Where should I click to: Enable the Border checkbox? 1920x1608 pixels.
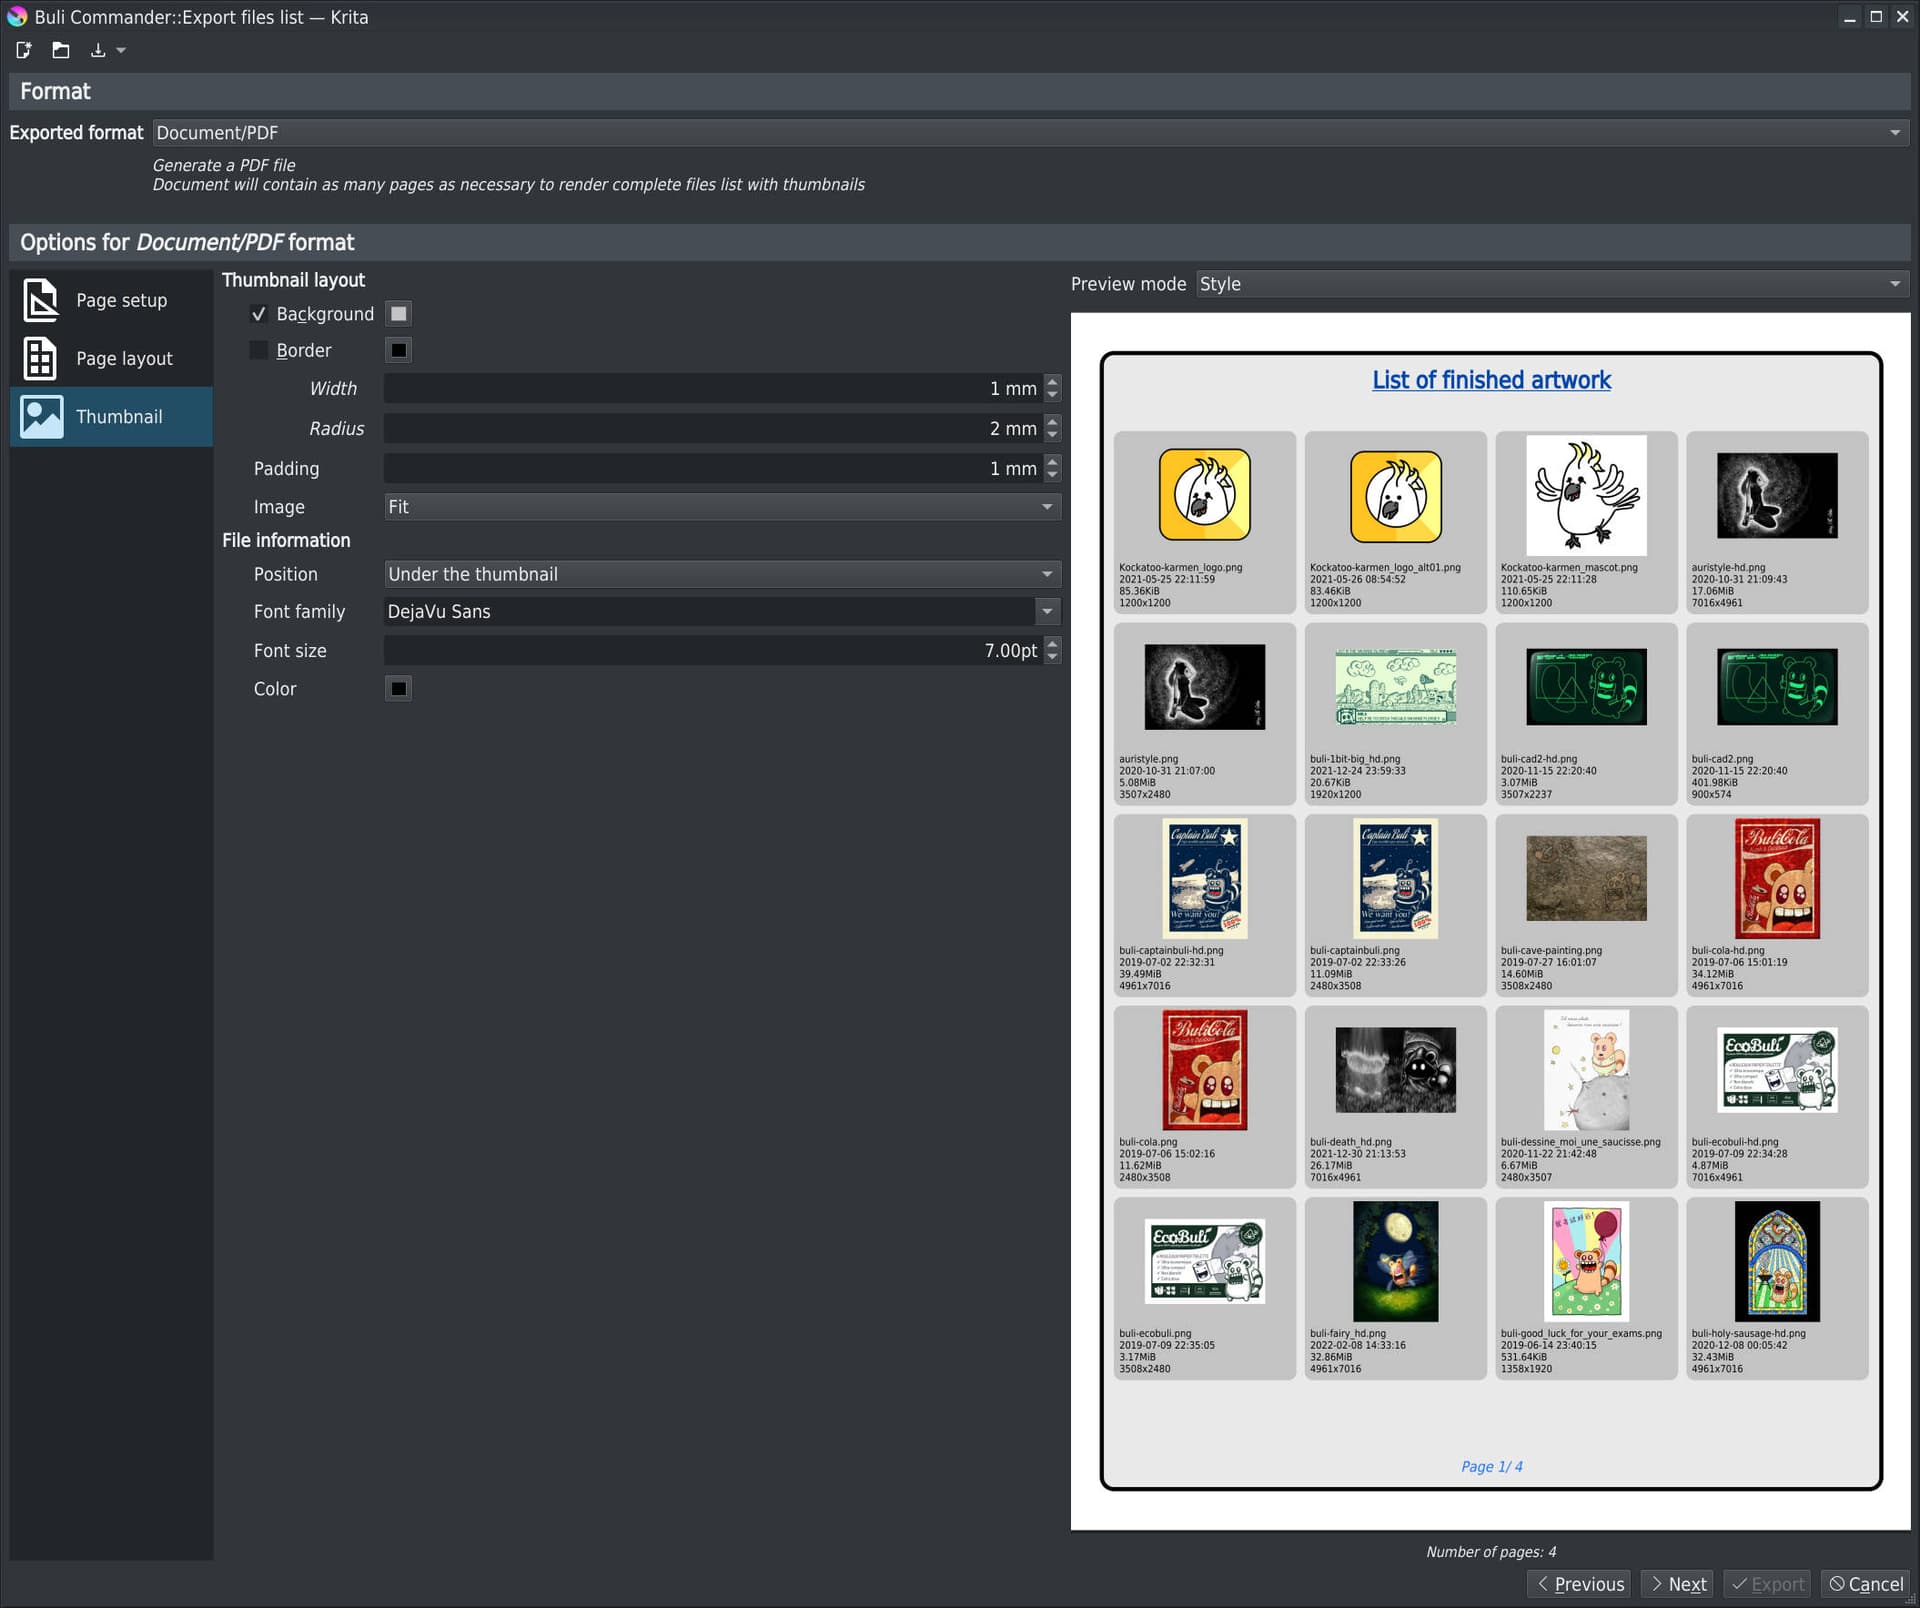click(259, 350)
